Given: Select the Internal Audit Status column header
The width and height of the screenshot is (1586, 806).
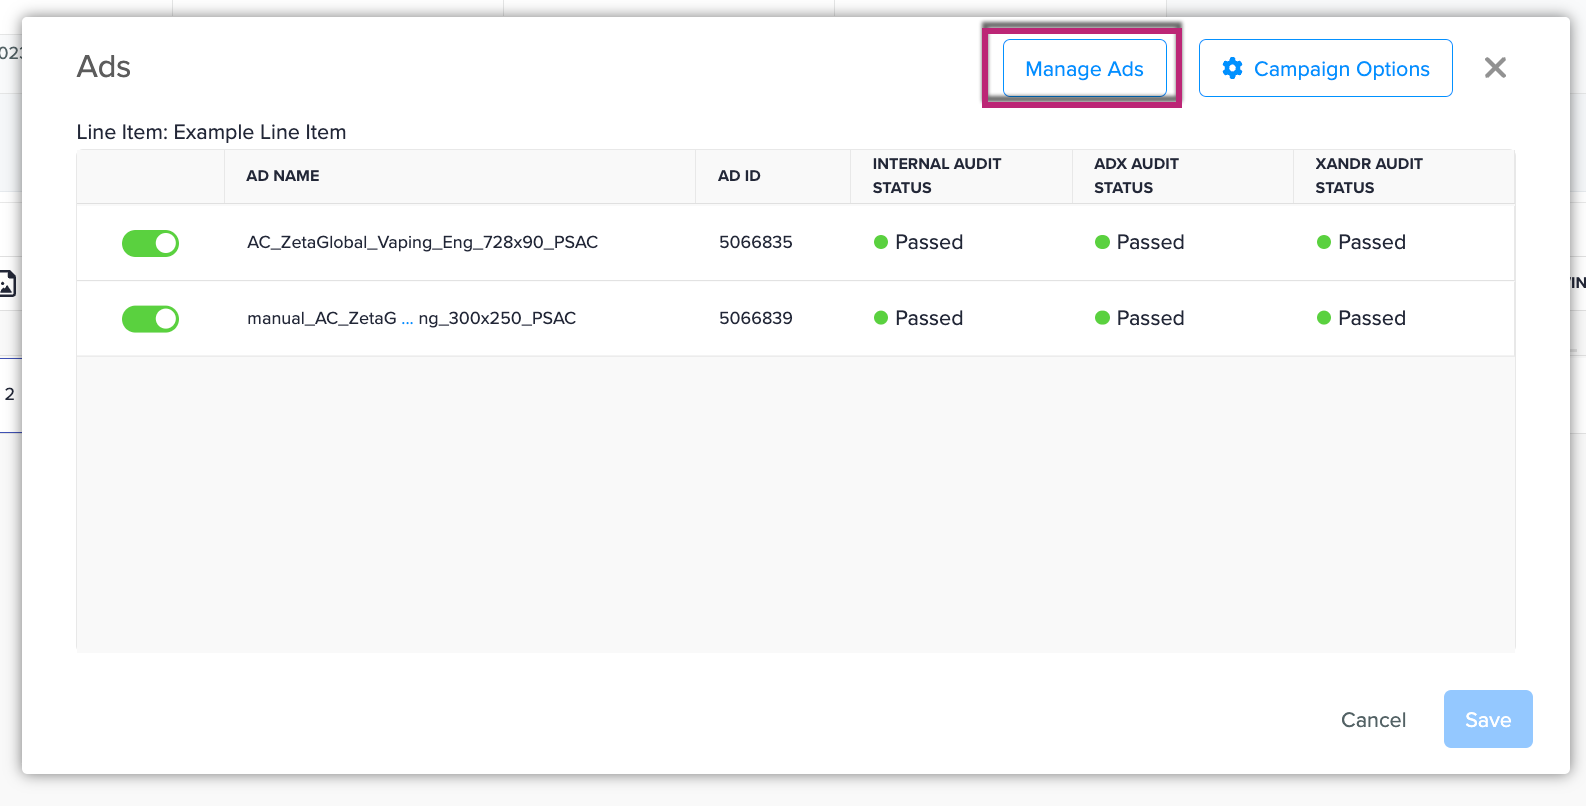Looking at the screenshot, I should click(936, 176).
